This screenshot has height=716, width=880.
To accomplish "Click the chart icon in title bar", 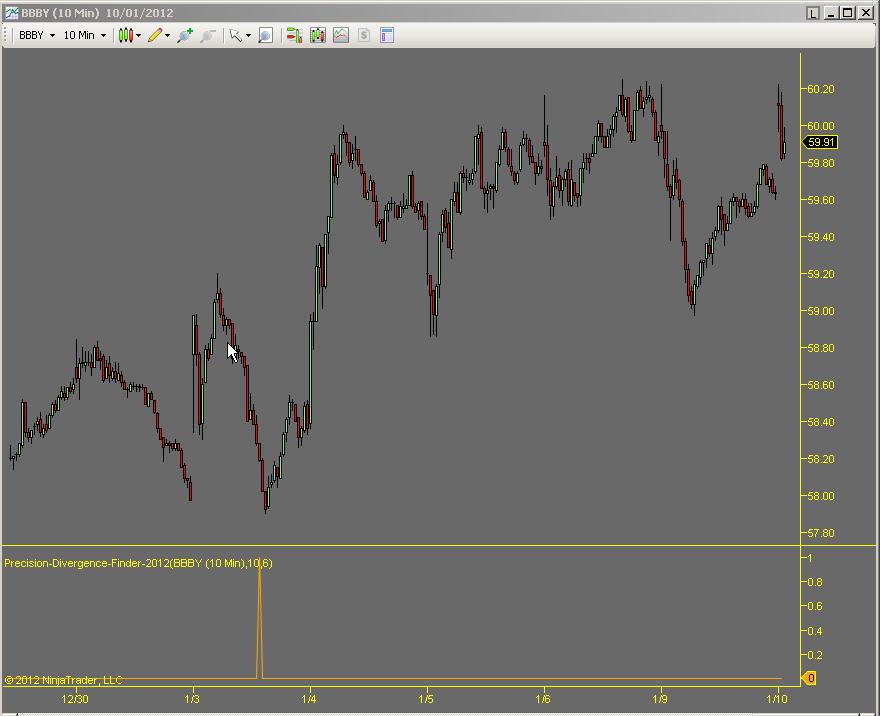I will [x=12, y=13].
